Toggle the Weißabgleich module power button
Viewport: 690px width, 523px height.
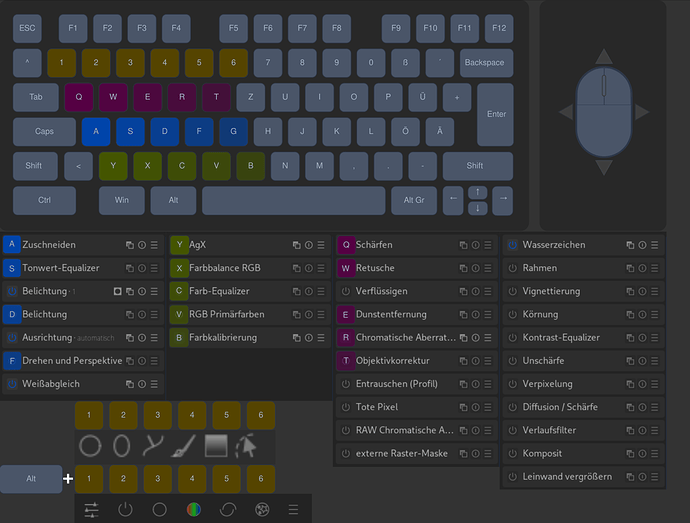tap(12, 384)
